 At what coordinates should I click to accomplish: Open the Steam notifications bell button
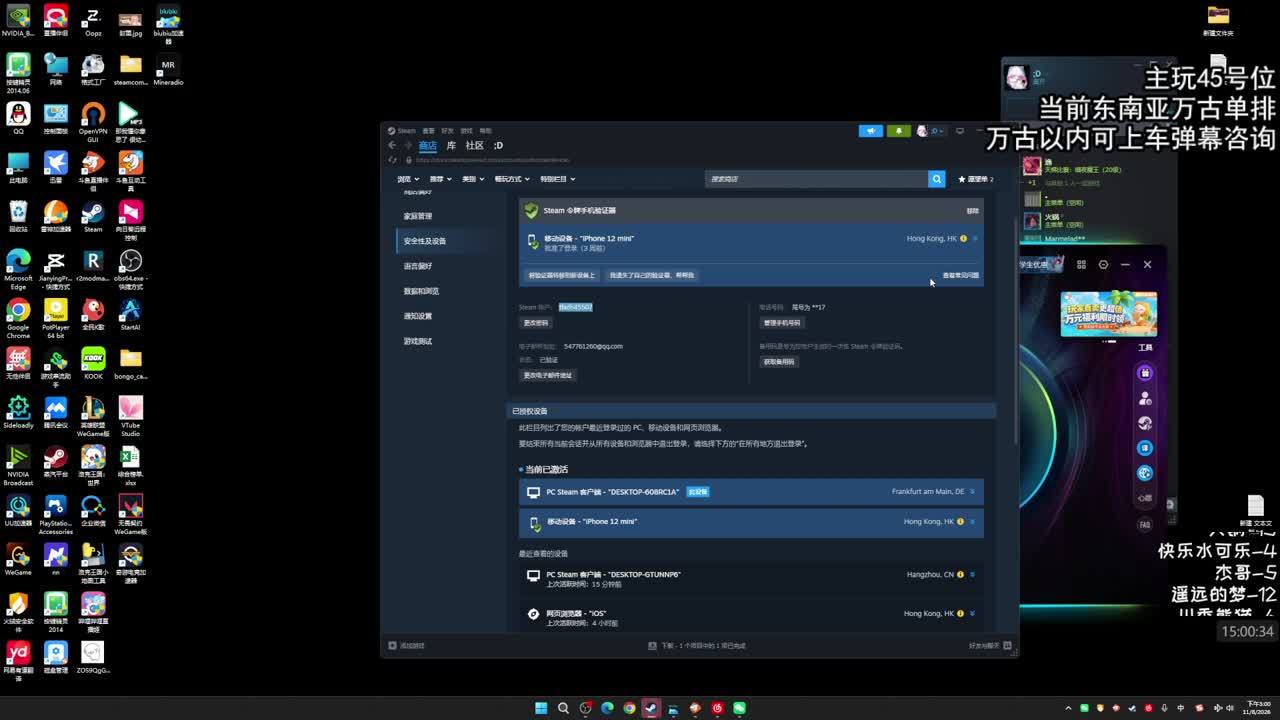[898, 131]
